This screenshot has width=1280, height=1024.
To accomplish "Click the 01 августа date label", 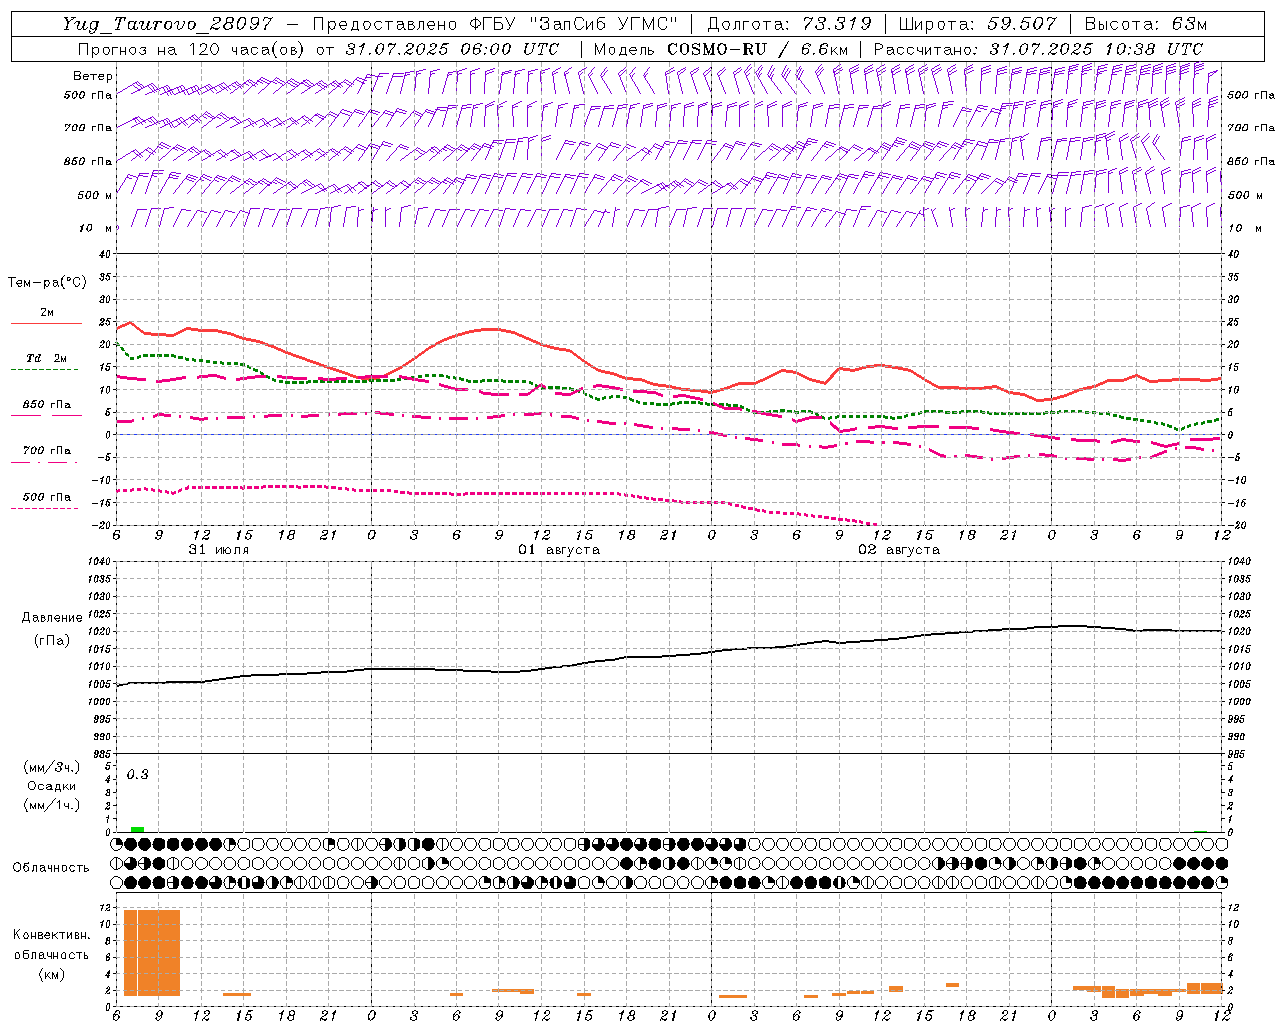I will [559, 550].
